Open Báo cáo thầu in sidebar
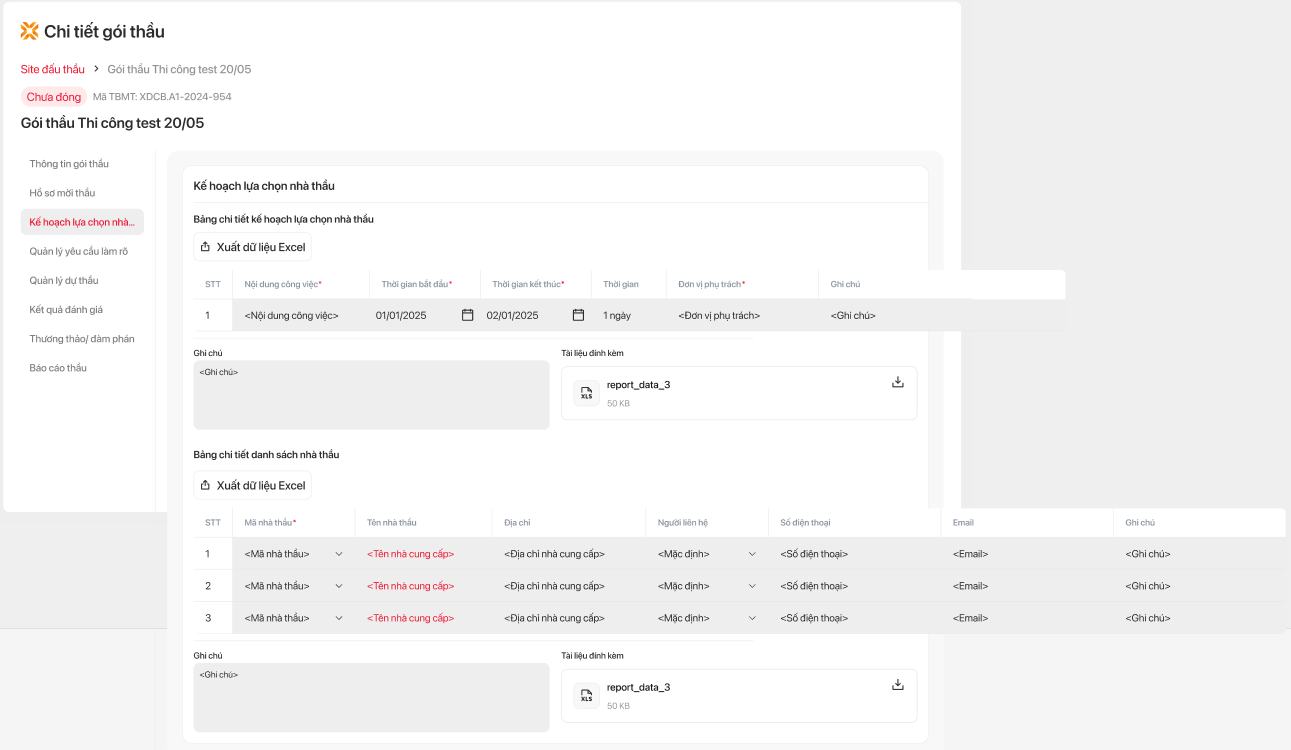 [x=58, y=368]
